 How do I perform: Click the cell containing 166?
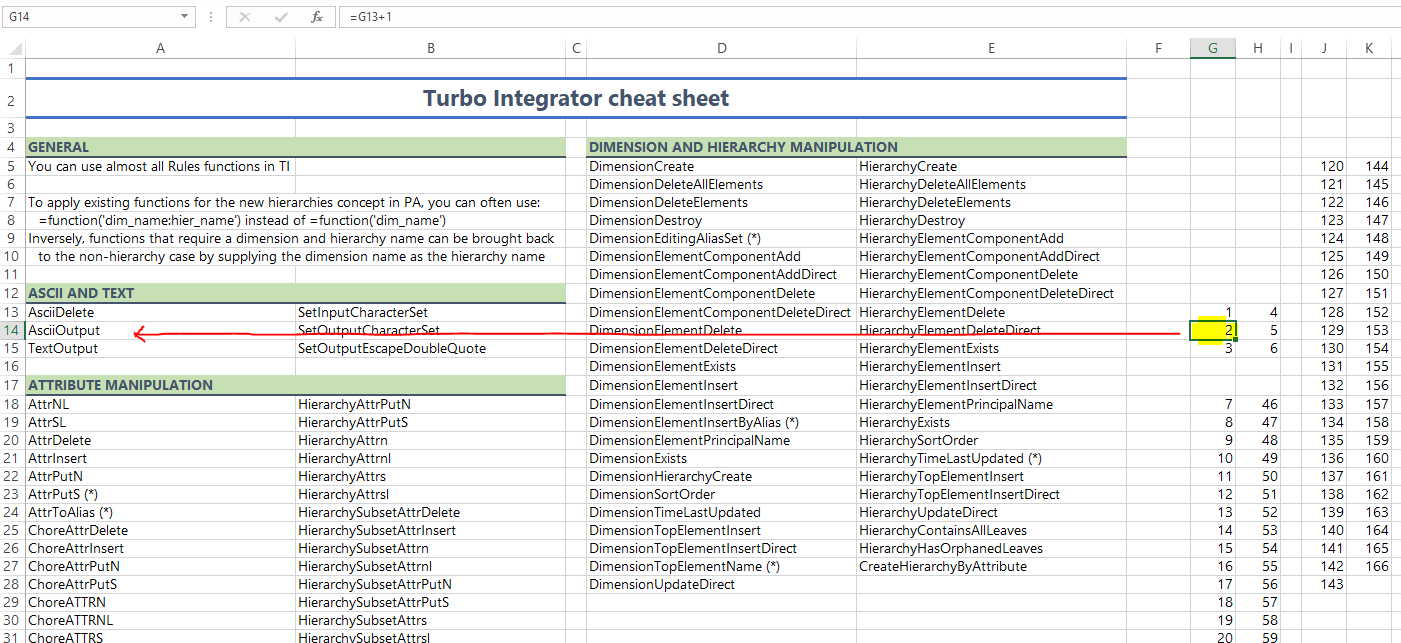(1369, 566)
